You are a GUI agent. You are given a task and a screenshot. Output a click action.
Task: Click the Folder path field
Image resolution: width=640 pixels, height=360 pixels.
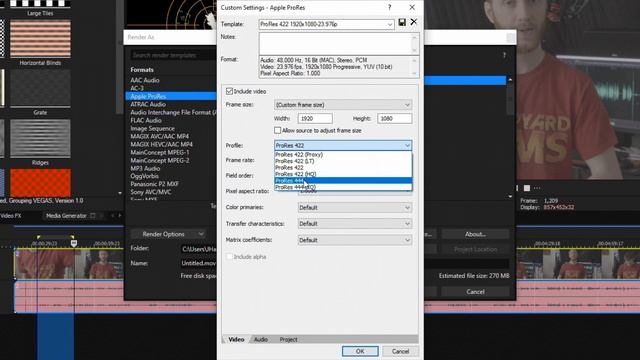tap(199, 249)
